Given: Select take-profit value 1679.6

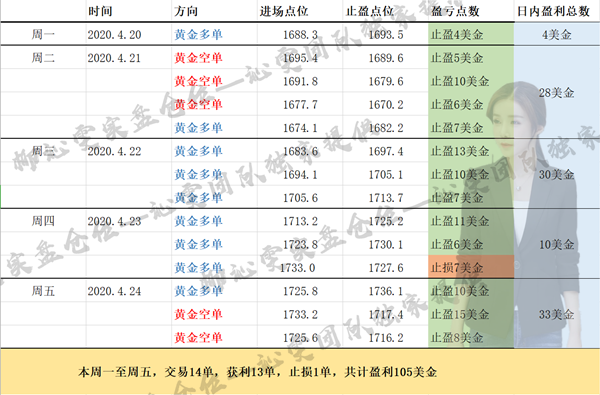Looking at the screenshot, I should [x=386, y=82].
